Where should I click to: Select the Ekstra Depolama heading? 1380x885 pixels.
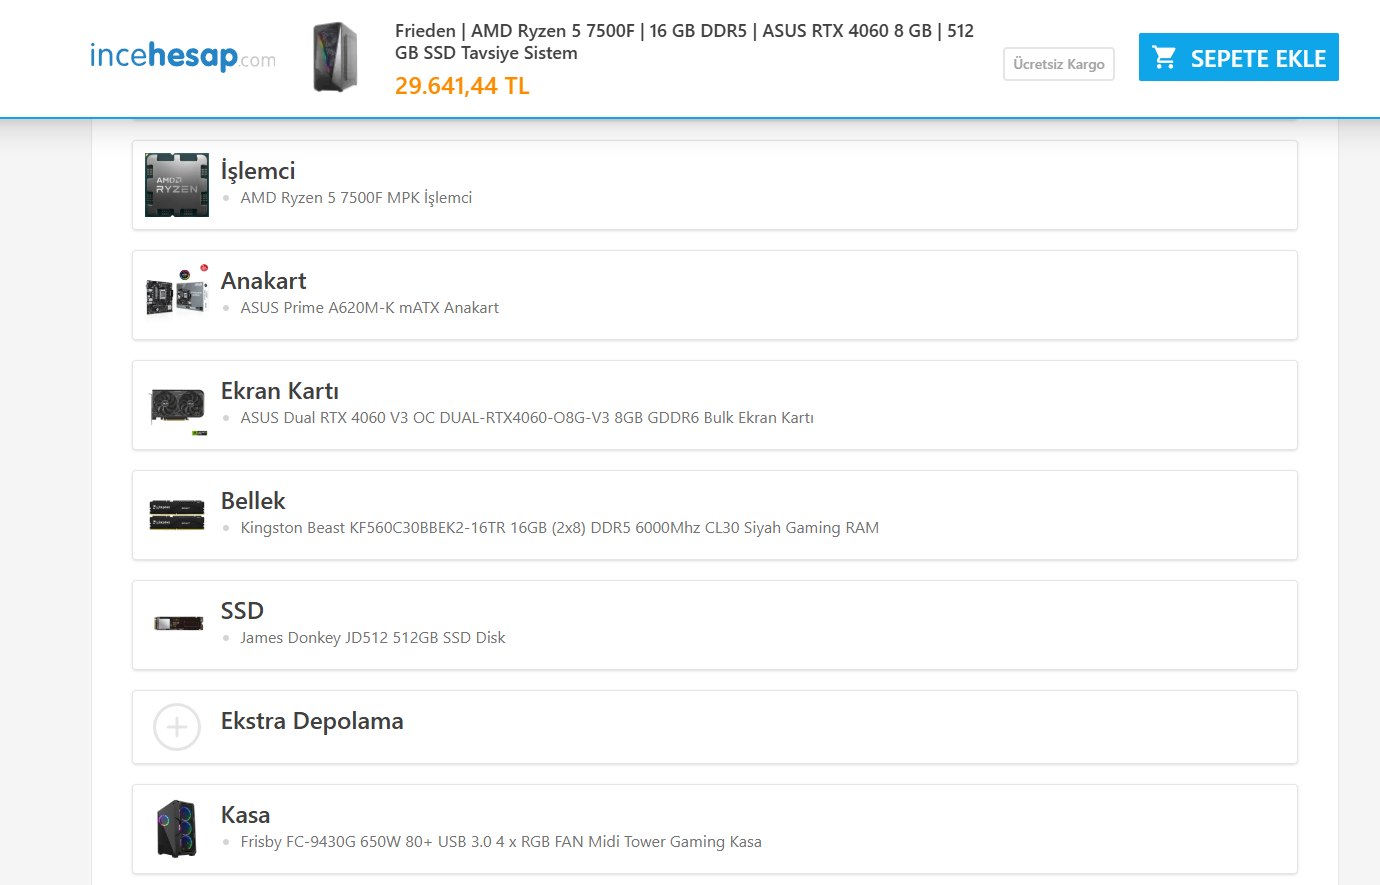(x=312, y=721)
